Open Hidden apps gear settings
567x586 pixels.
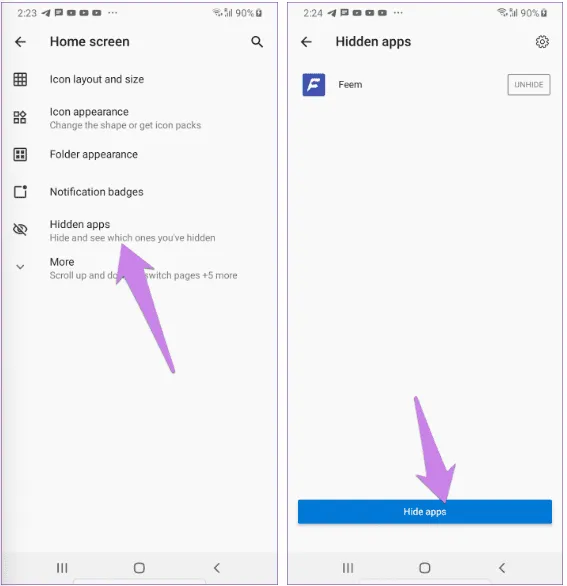[x=542, y=41]
